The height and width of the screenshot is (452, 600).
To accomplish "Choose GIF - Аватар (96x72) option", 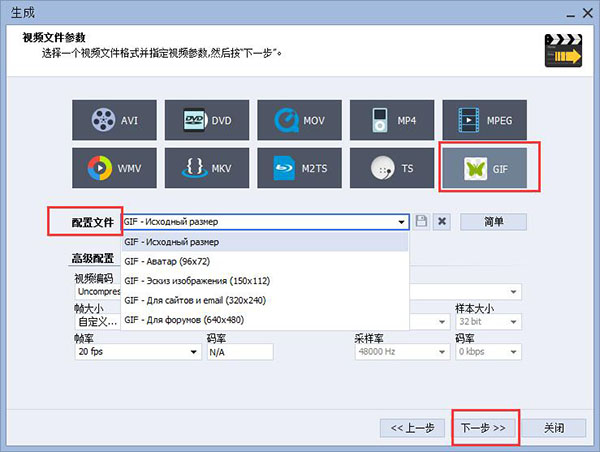I will (265, 261).
